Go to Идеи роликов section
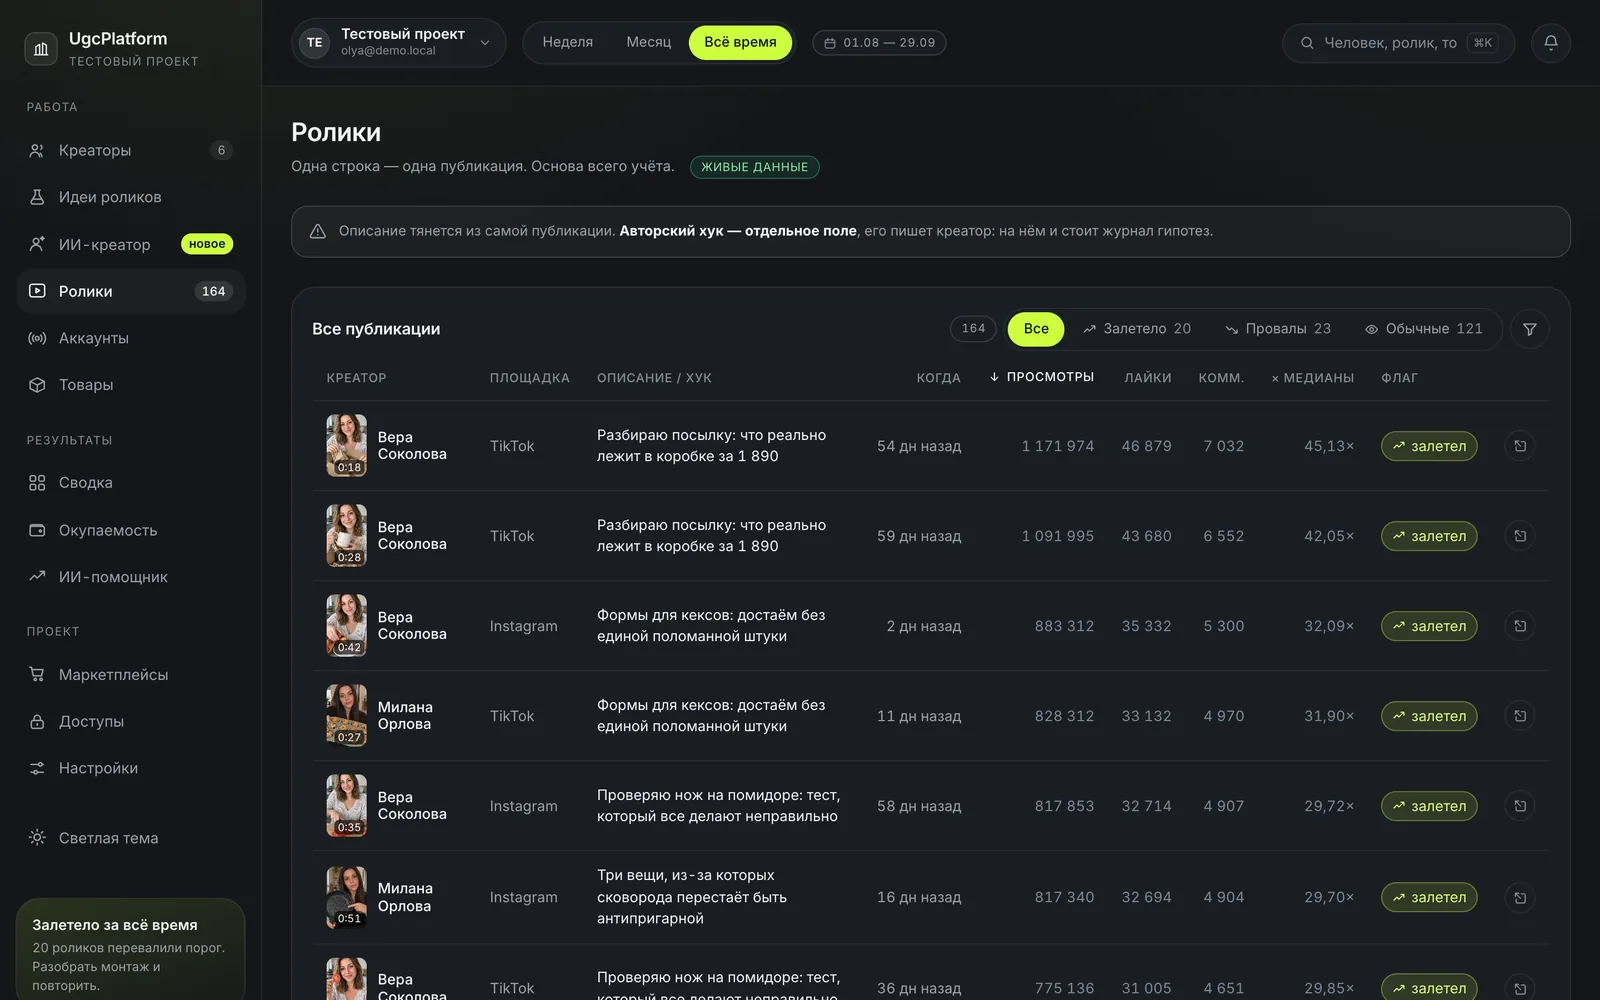The width and height of the screenshot is (1600, 1000). tap(131, 197)
